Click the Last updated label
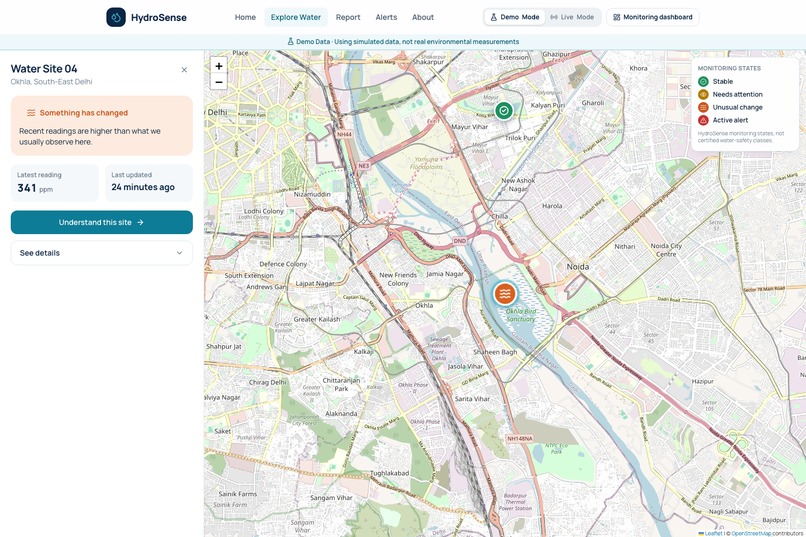 click(x=132, y=175)
